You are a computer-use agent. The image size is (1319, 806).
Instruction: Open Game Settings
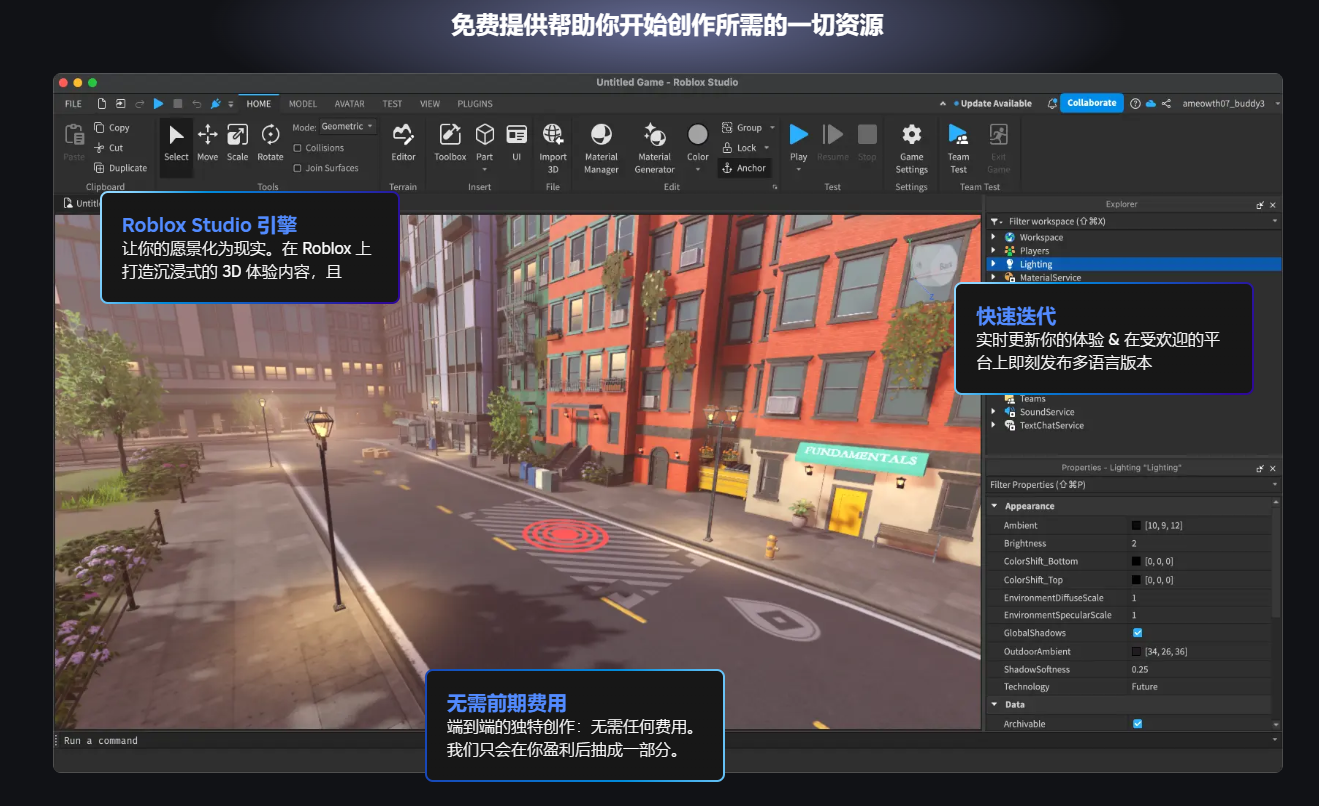(911, 148)
